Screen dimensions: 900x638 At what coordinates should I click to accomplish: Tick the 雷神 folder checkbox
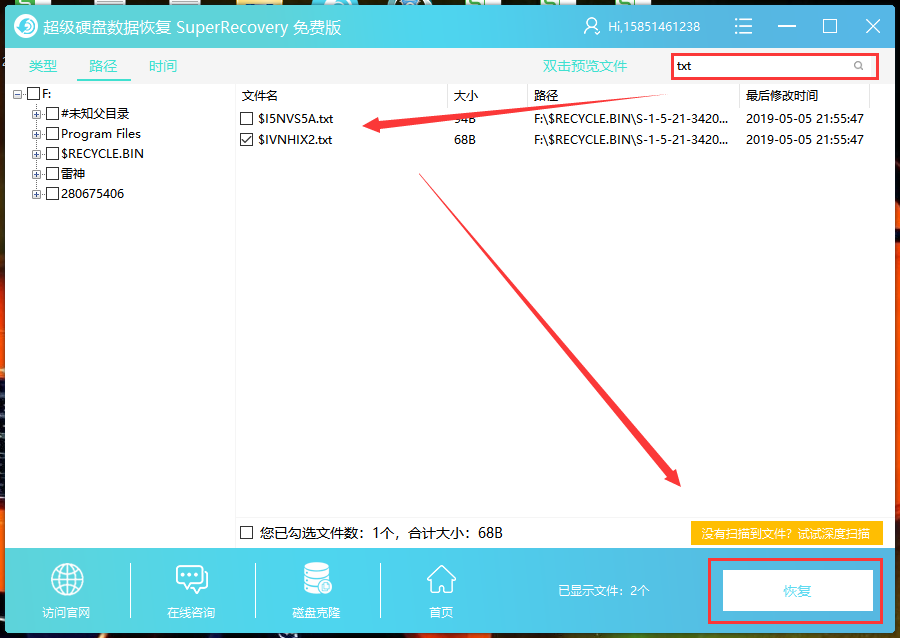pyautogui.click(x=52, y=174)
